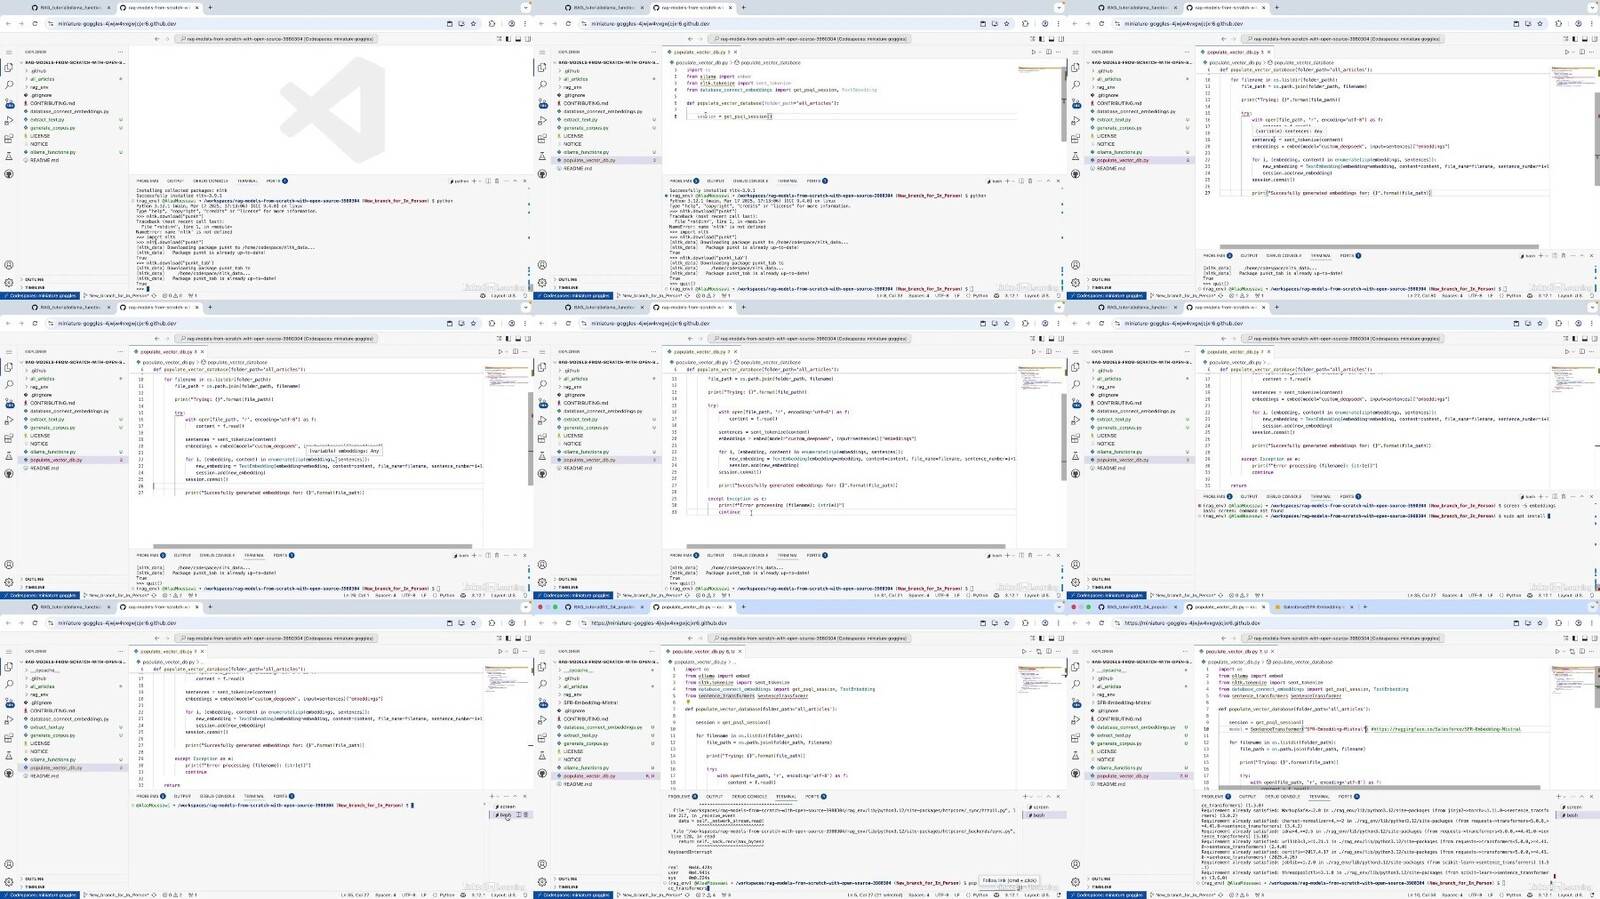1600x899 pixels.
Task: Switch to OUTPUT tab in the top-center screenshot
Action: point(716,181)
